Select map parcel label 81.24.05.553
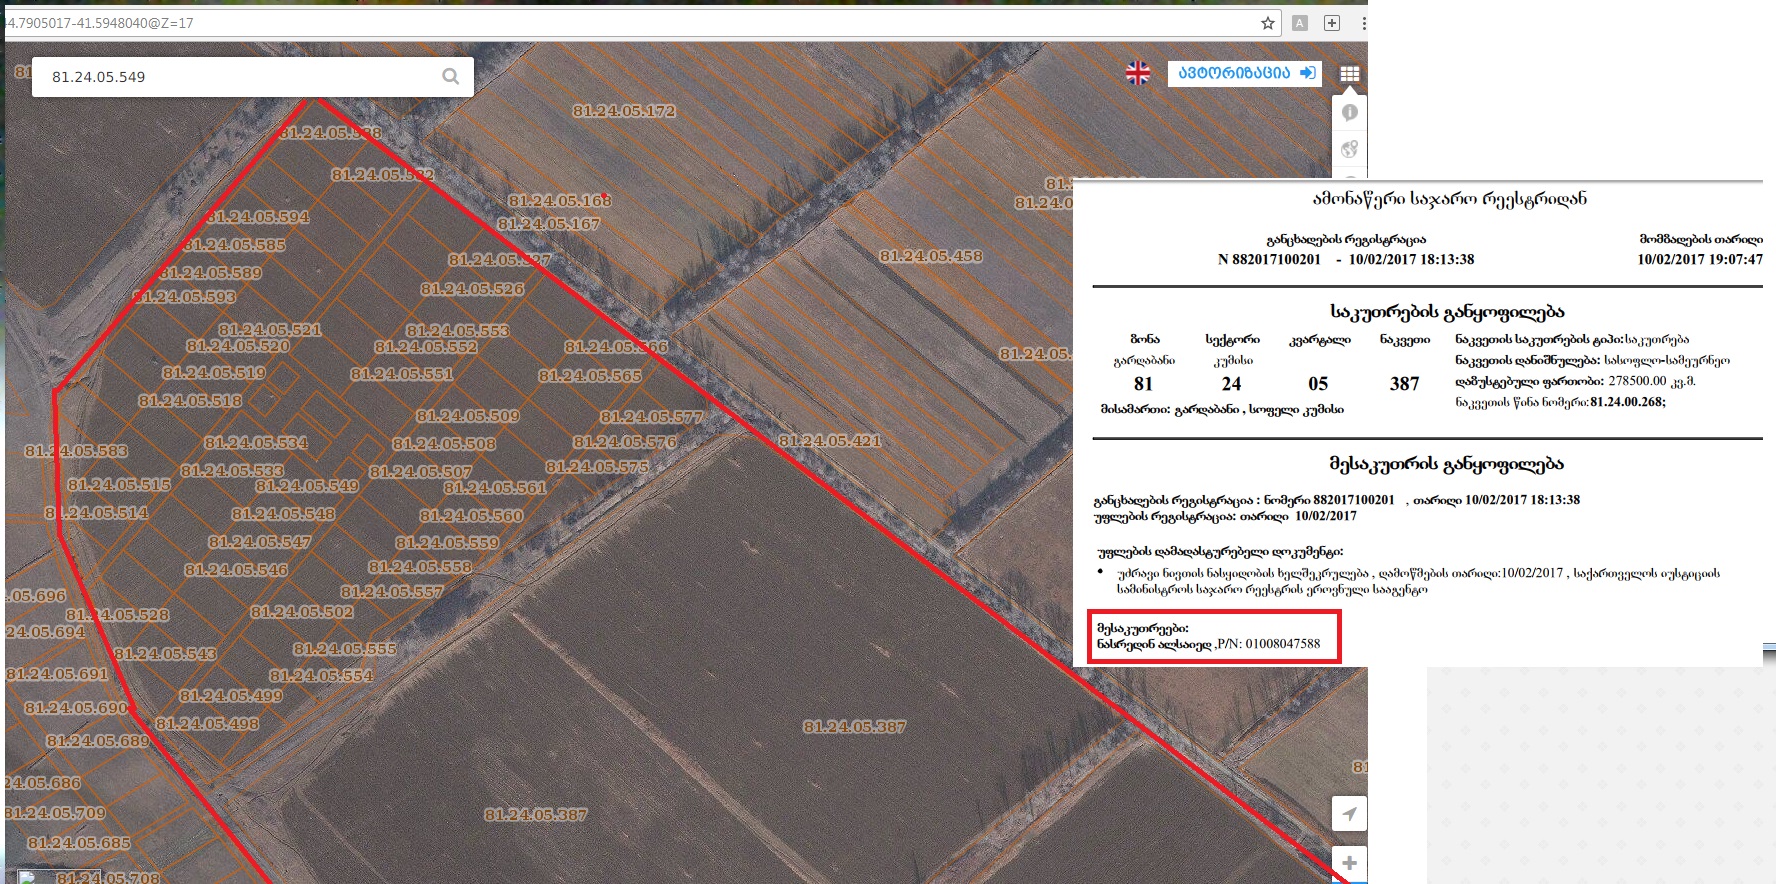Screen dimensions: 1776x884 coord(458,331)
